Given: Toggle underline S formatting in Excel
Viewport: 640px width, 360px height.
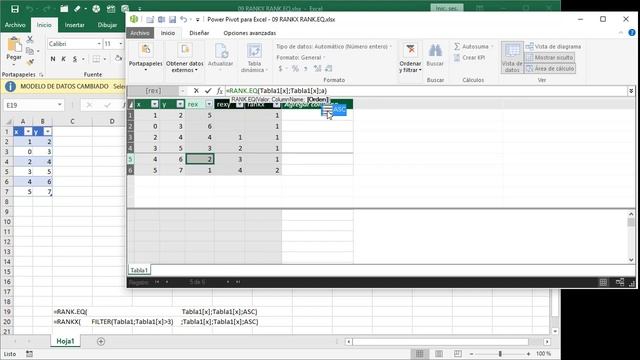Looking at the screenshot, I should 75,59.
